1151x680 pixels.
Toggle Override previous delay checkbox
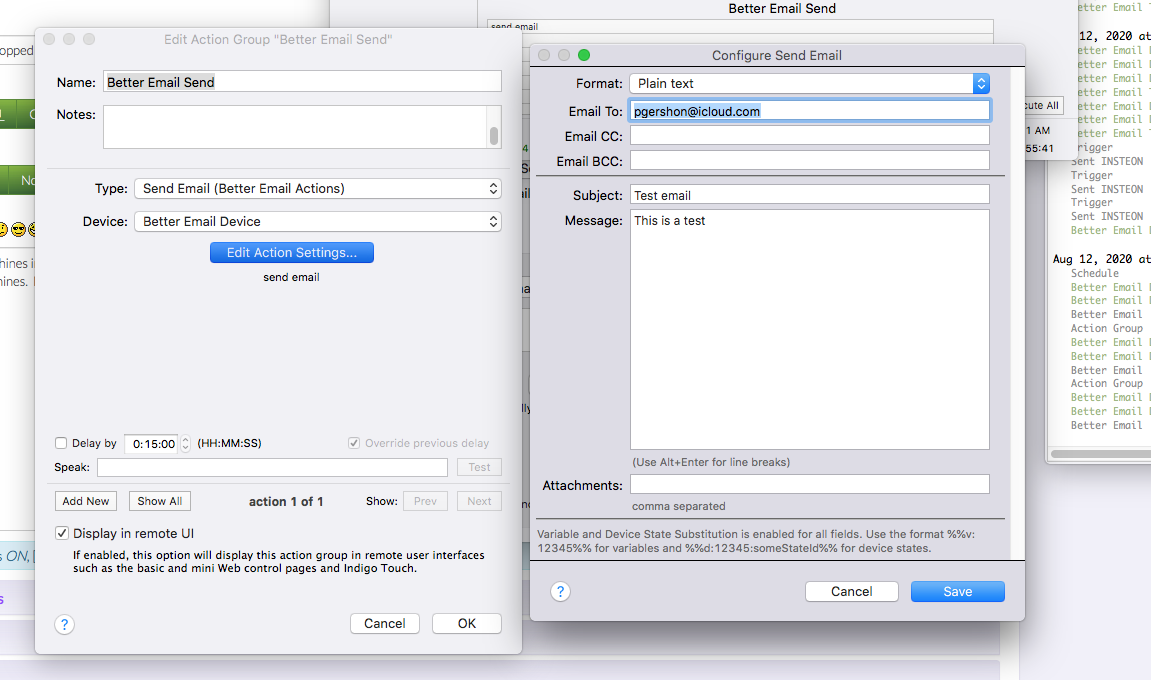(x=354, y=443)
